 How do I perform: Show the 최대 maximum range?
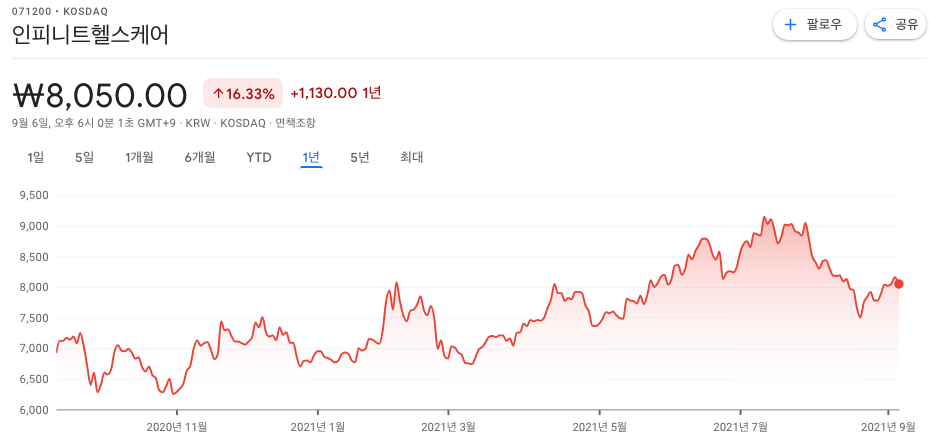click(411, 158)
